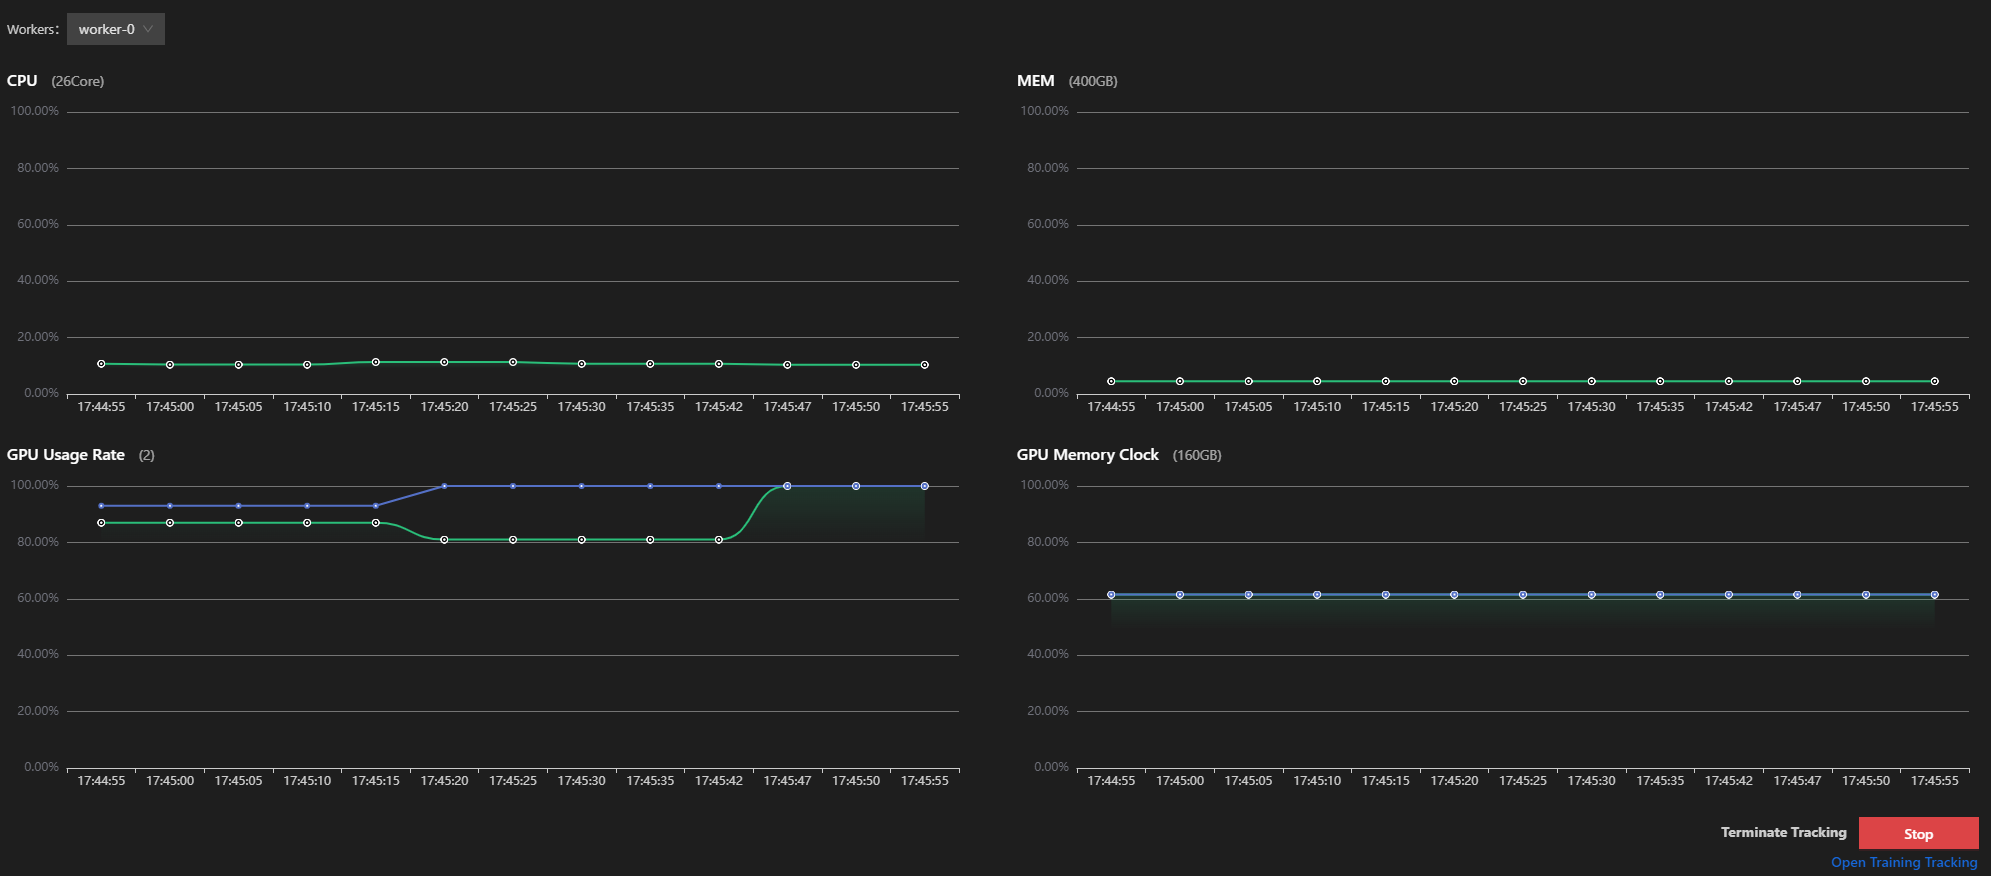Viewport: 1991px width, 876px height.
Task: Click CPU chart data point at 17:45:15
Action: 376,362
